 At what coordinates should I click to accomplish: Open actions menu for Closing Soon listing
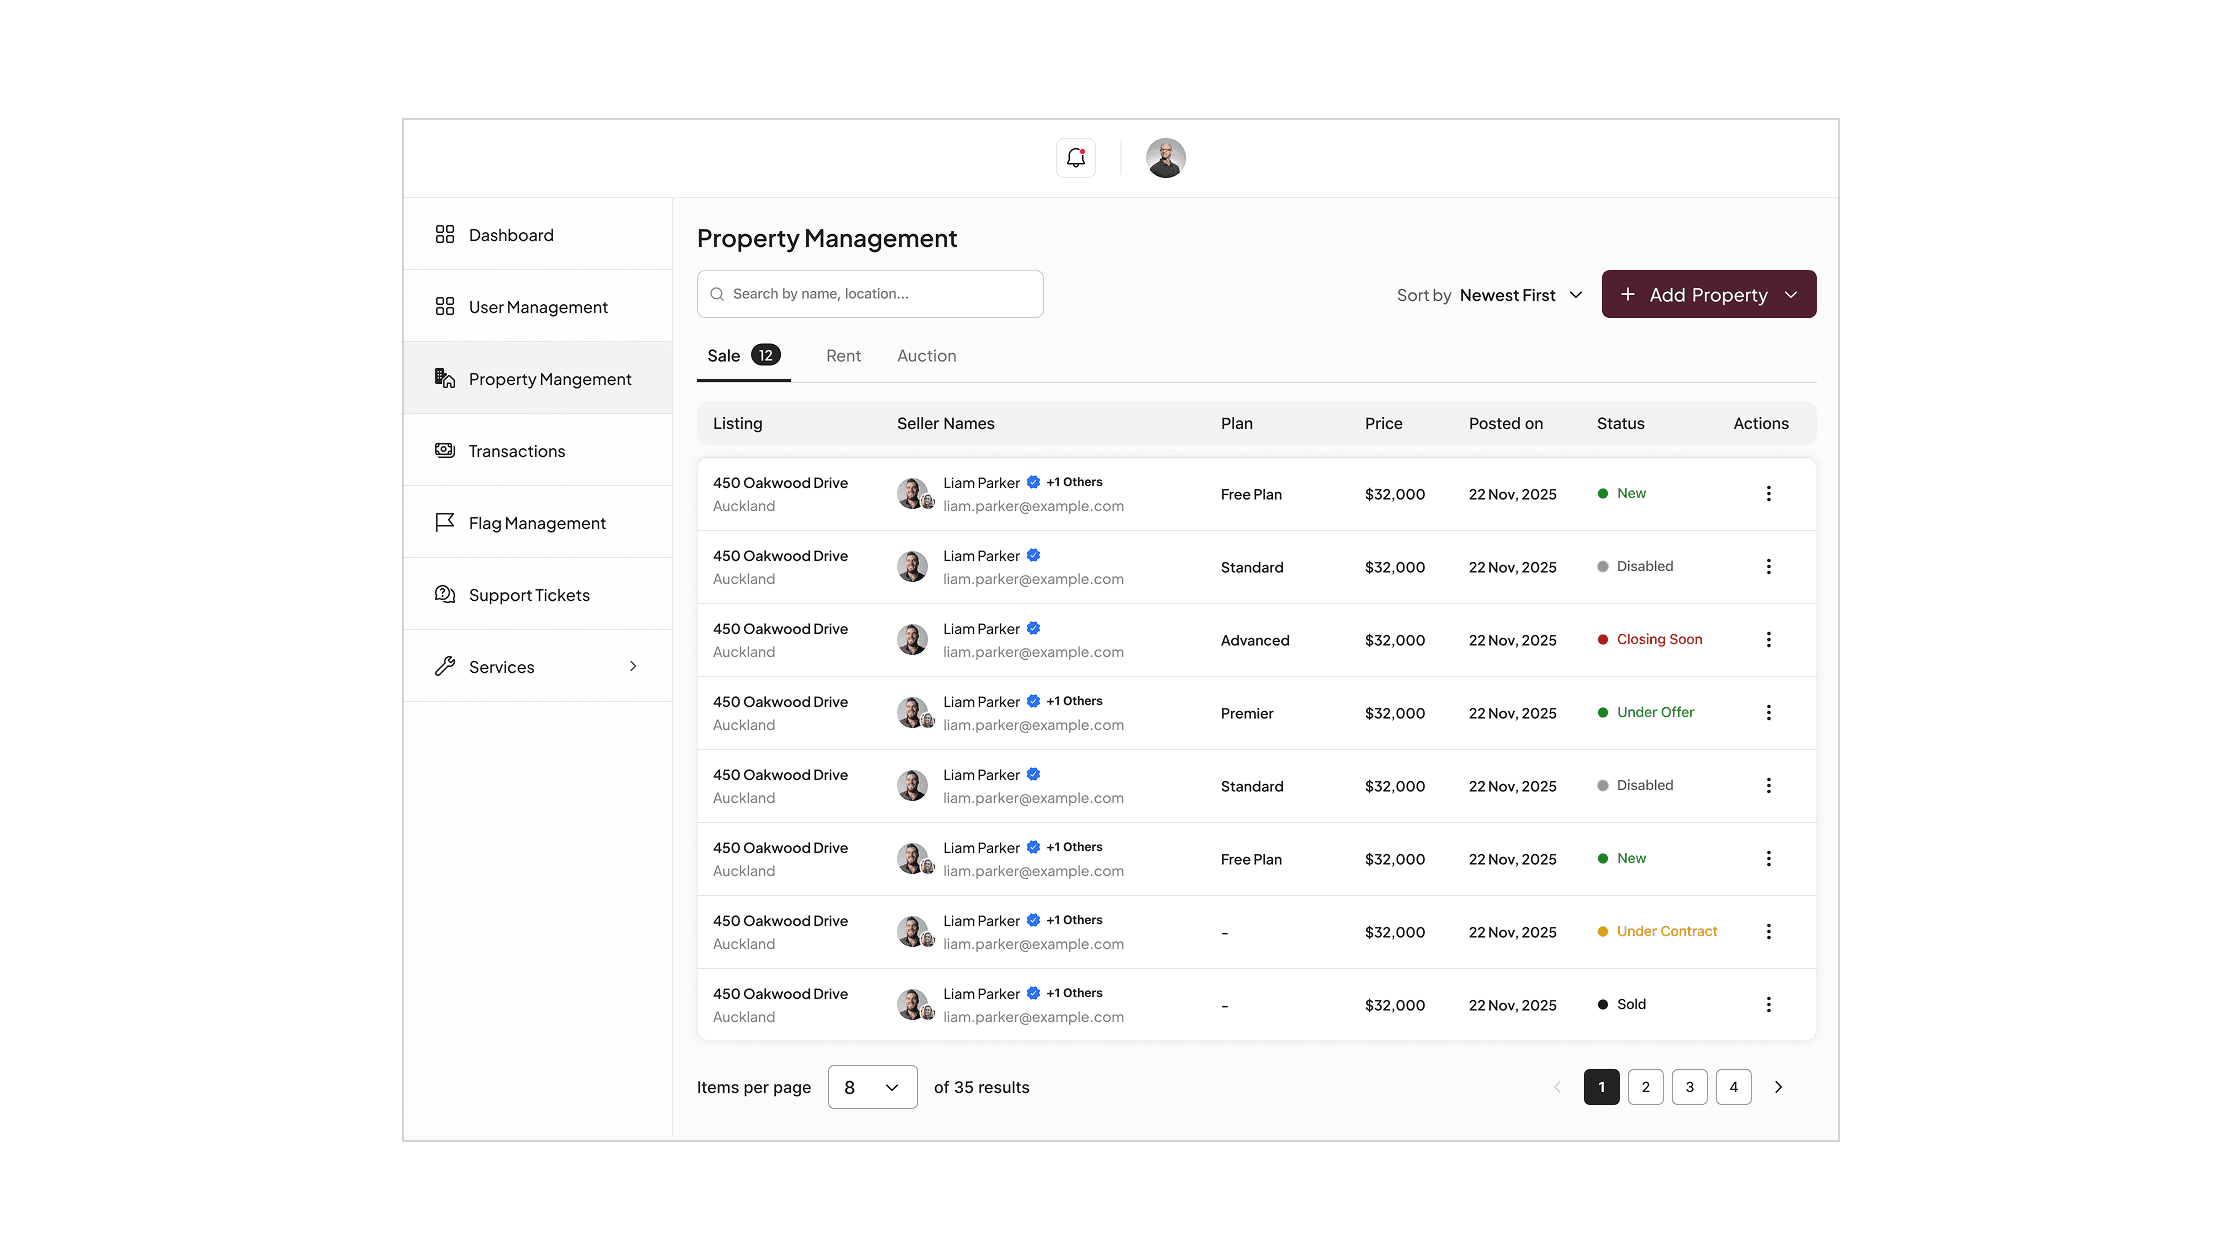pyautogui.click(x=1768, y=640)
